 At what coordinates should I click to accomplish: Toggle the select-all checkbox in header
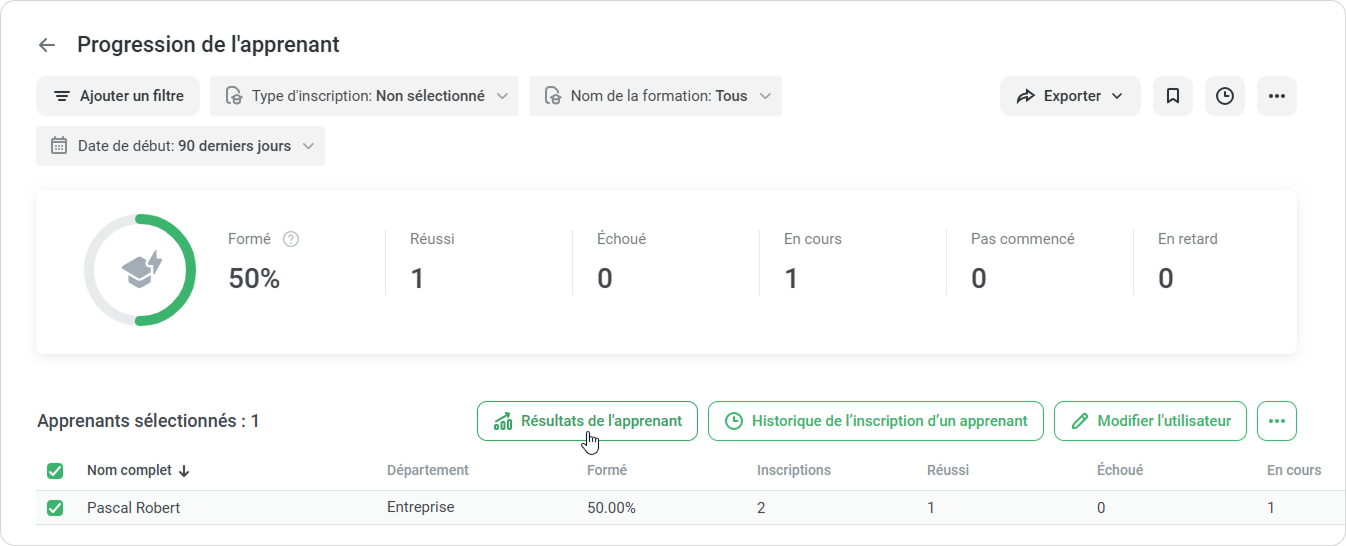tap(55, 471)
